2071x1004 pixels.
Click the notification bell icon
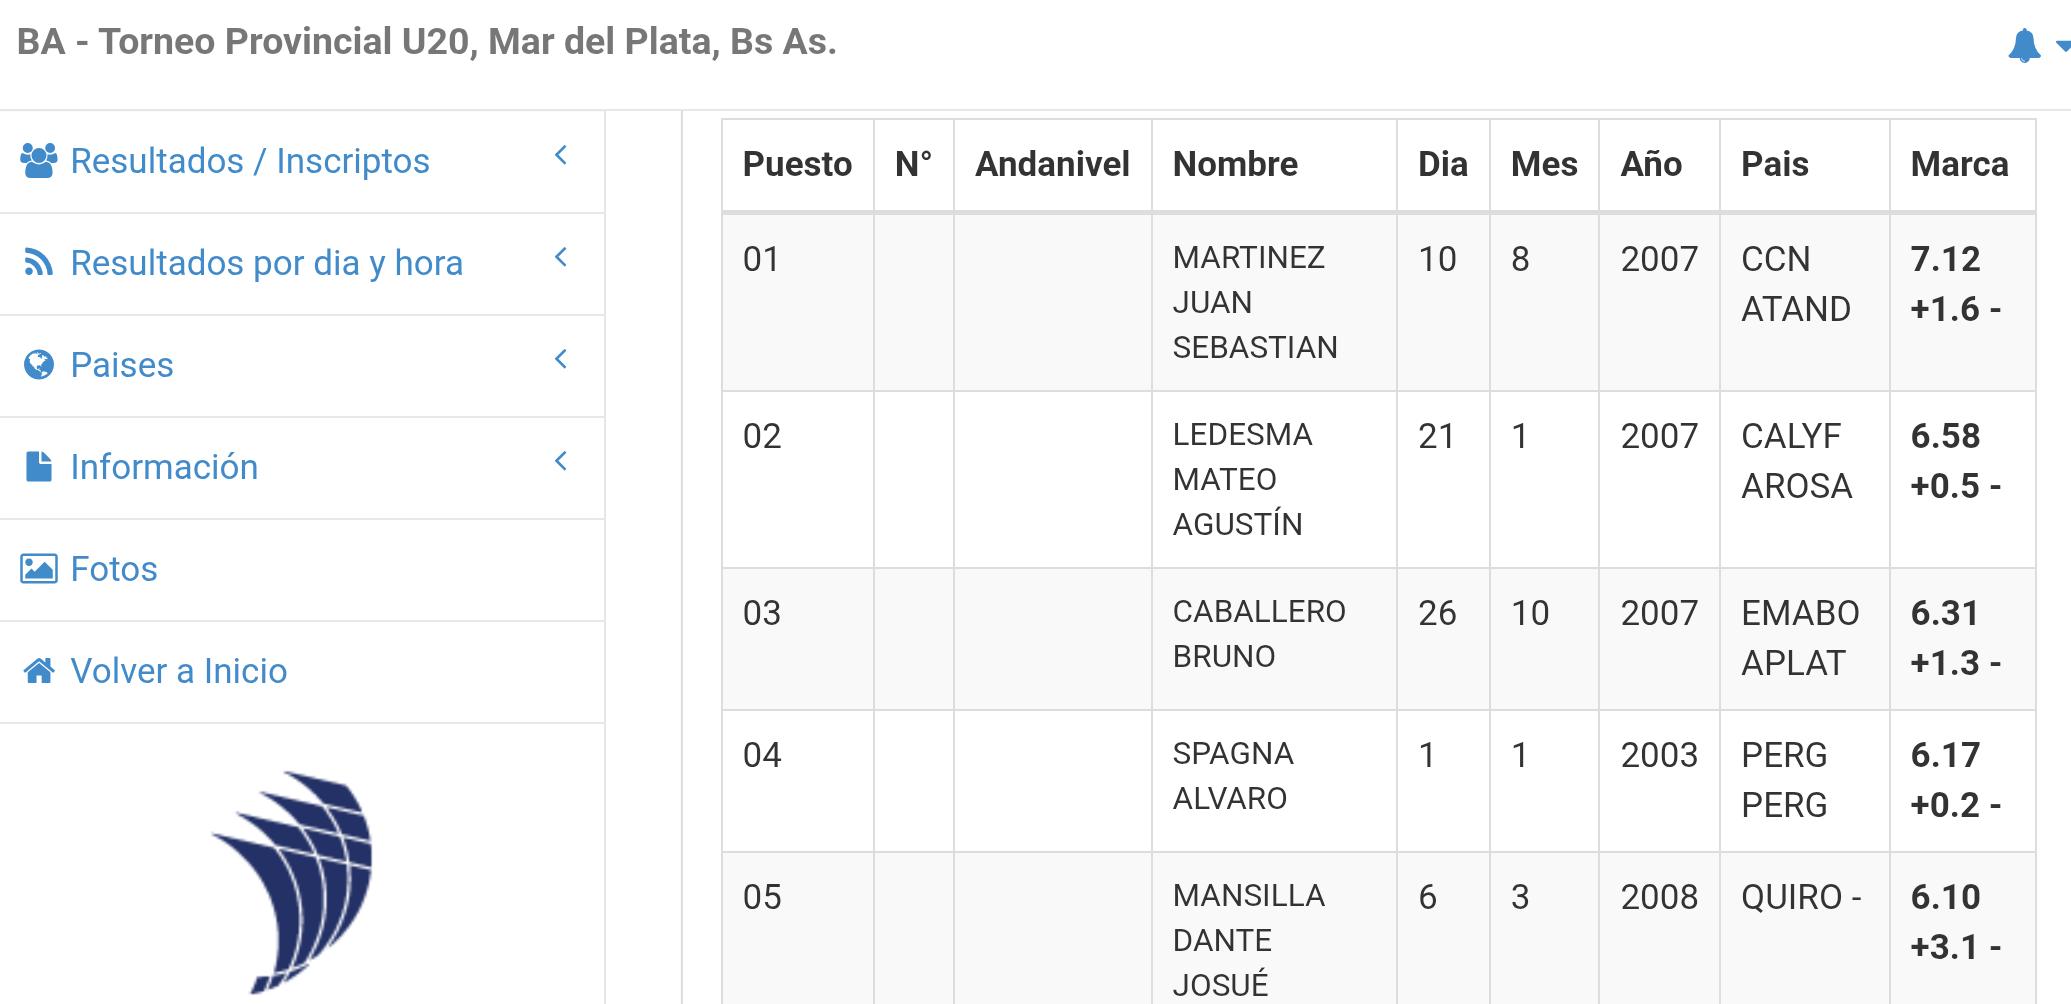[2023, 46]
